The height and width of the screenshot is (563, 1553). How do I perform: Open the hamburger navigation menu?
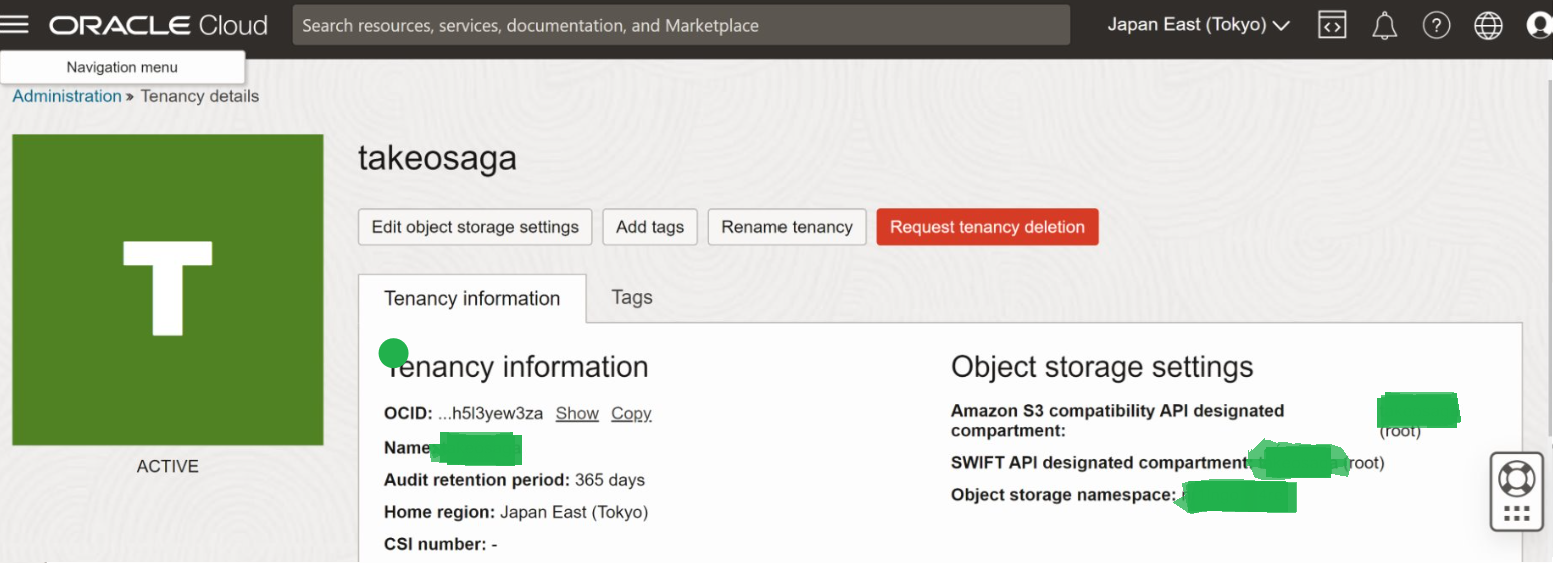tap(15, 25)
